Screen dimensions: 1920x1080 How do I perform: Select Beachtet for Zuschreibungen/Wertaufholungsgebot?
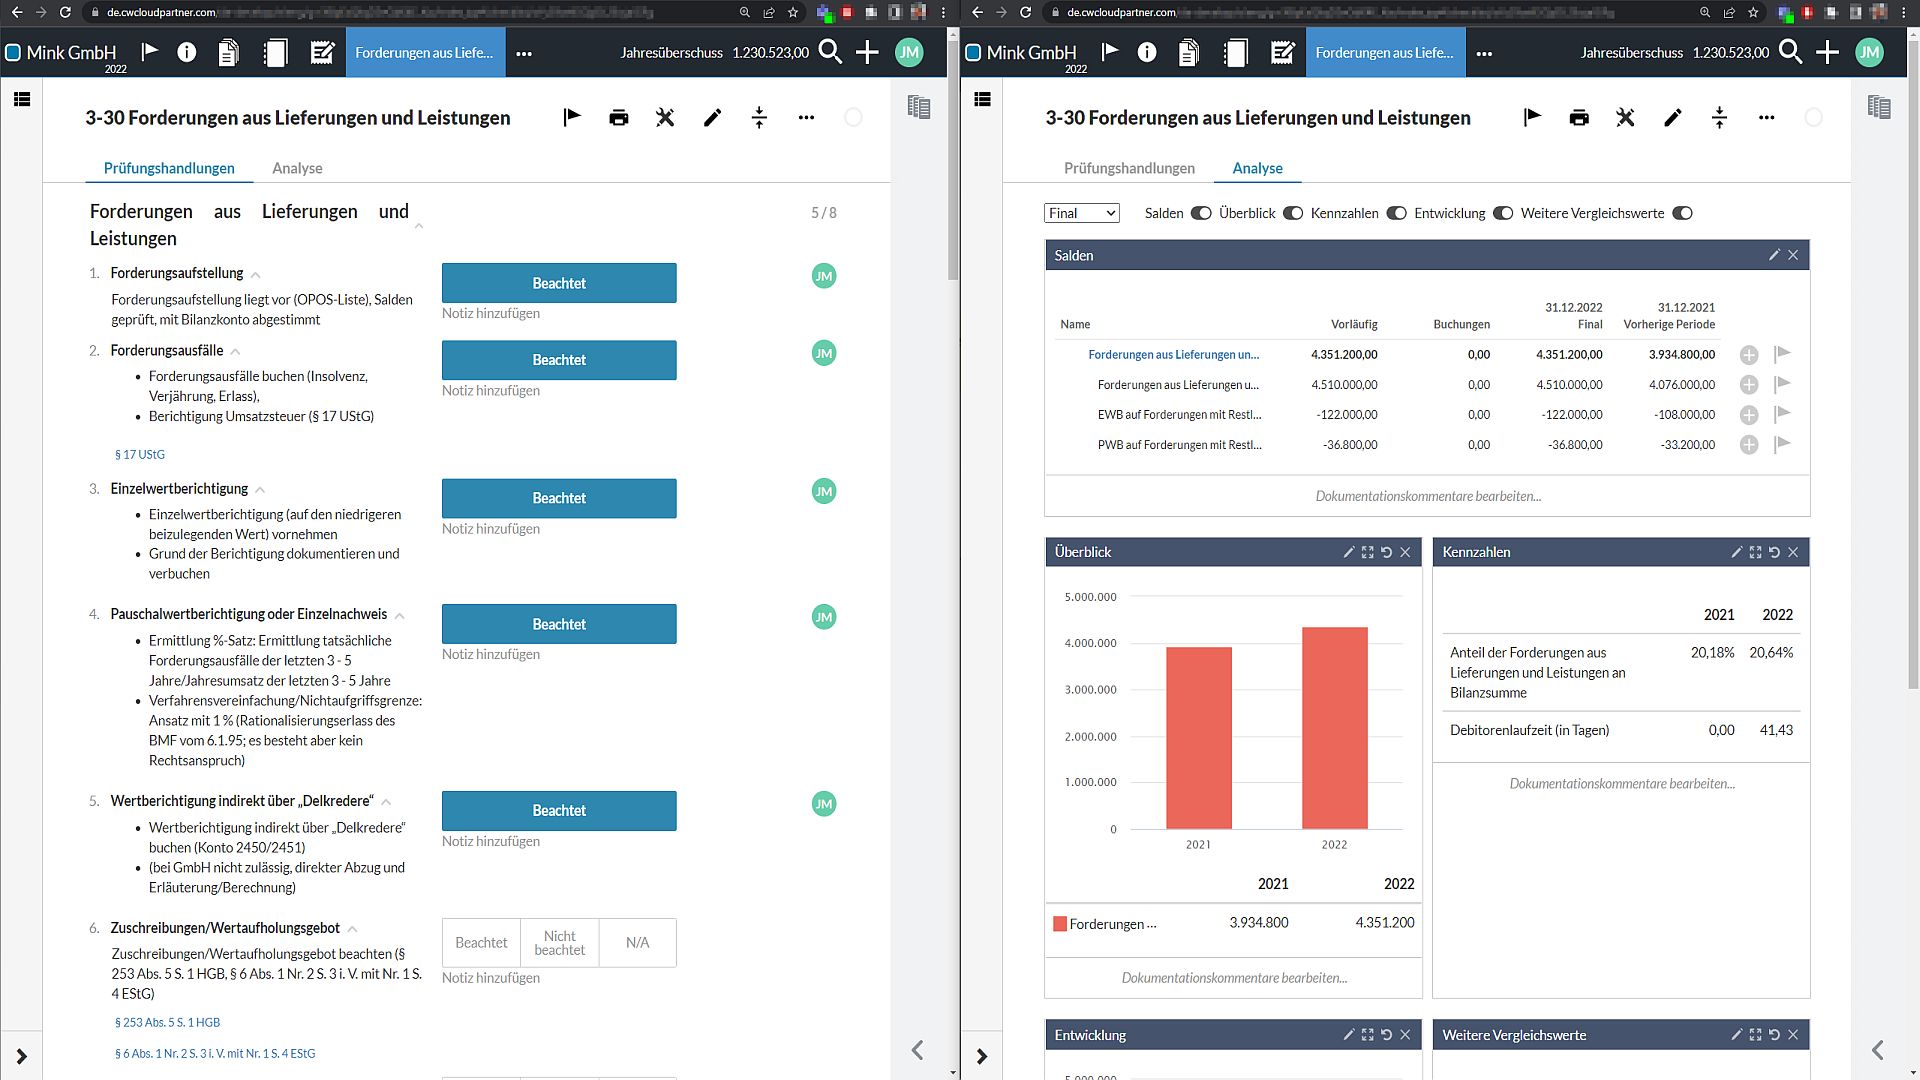pyautogui.click(x=481, y=943)
